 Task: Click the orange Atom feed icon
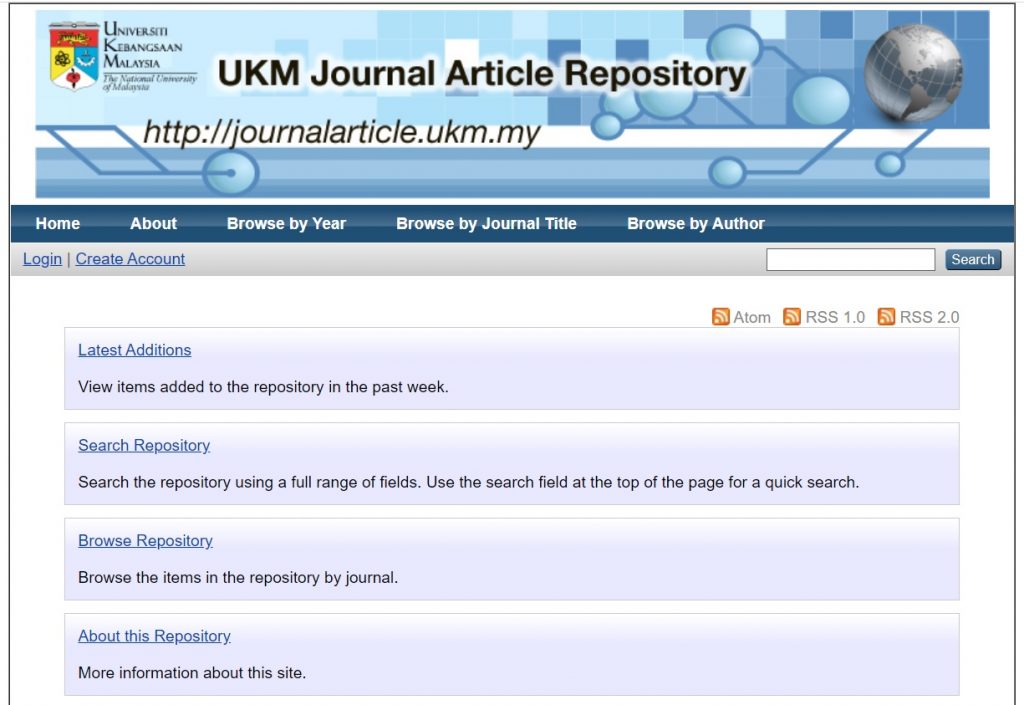point(720,317)
